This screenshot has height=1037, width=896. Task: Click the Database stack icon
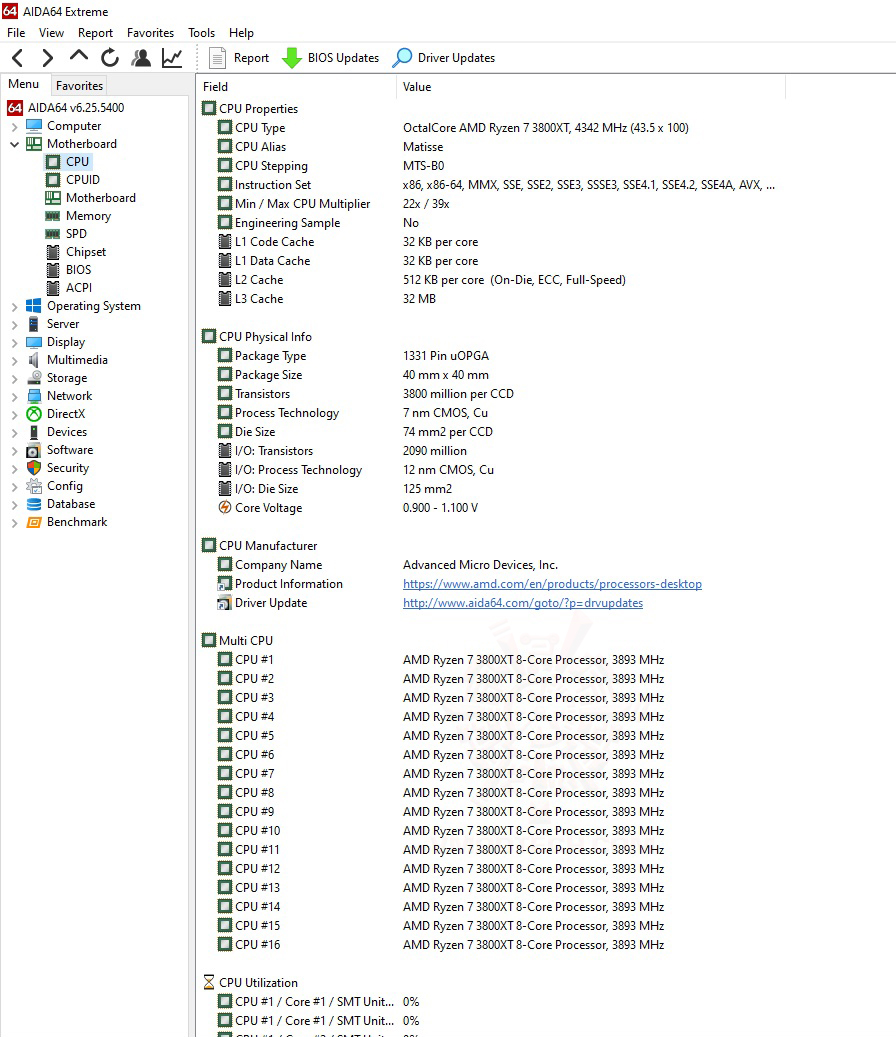pos(34,504)
